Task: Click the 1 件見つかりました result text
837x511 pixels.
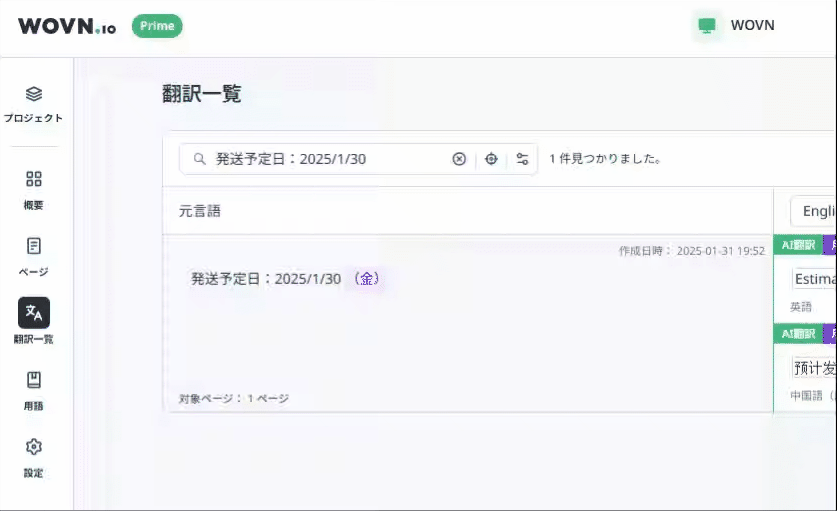Action: click(605, 159)
